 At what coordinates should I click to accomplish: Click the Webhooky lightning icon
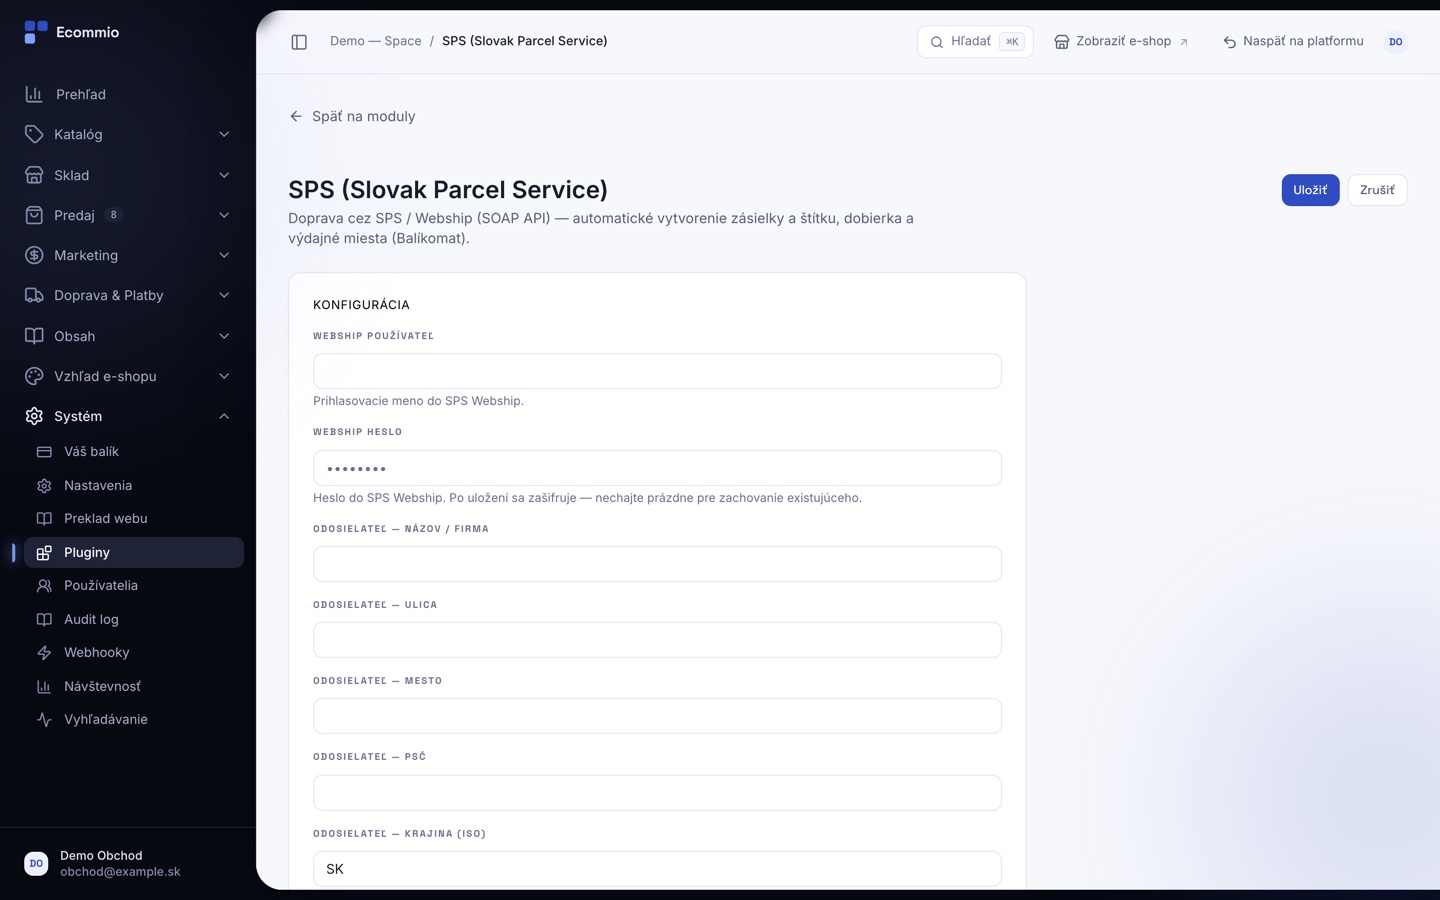[x=44, y=653]
